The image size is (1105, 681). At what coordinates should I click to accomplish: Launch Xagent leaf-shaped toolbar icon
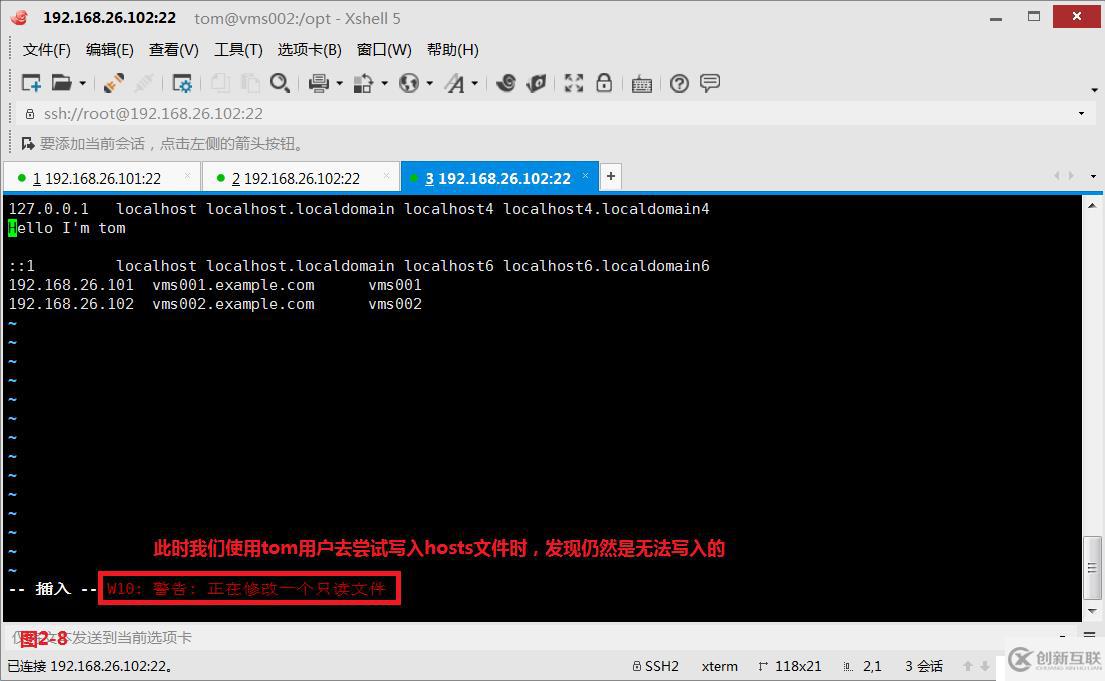click(536, 83)
